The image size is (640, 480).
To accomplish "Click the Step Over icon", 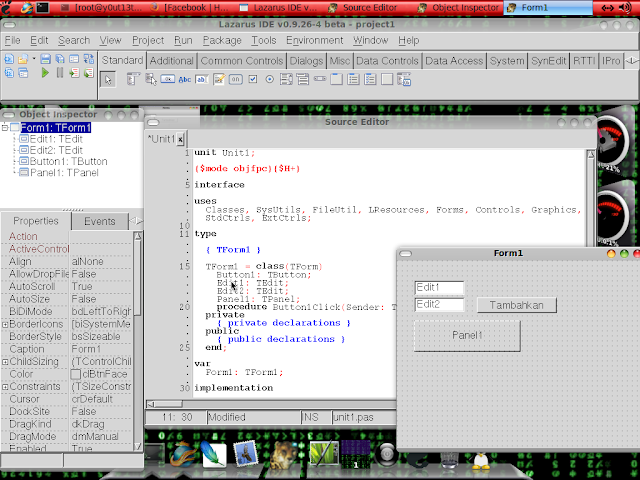I will (89, 73).
